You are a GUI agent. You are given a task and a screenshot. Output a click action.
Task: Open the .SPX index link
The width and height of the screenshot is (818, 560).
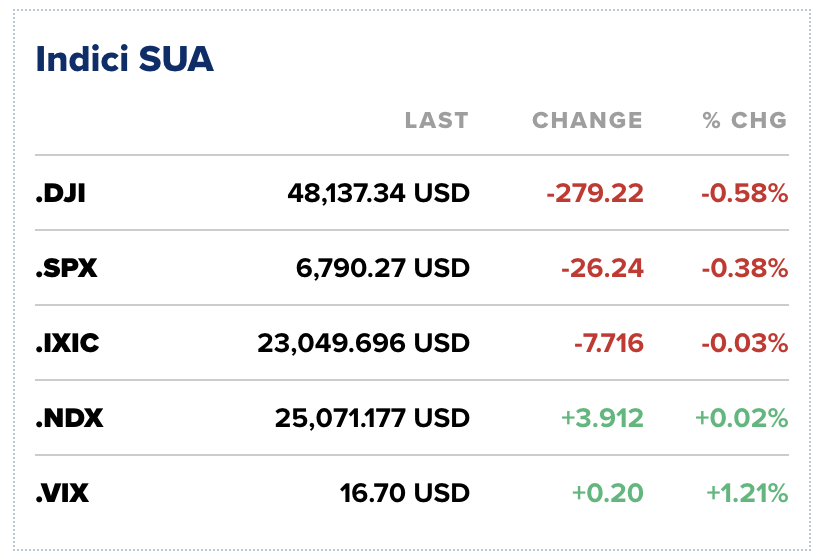[x=66, y=268]
